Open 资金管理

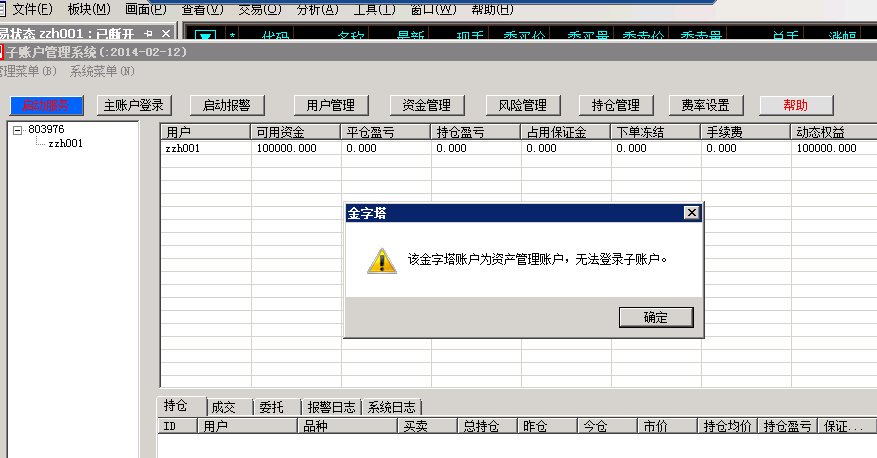426,105
